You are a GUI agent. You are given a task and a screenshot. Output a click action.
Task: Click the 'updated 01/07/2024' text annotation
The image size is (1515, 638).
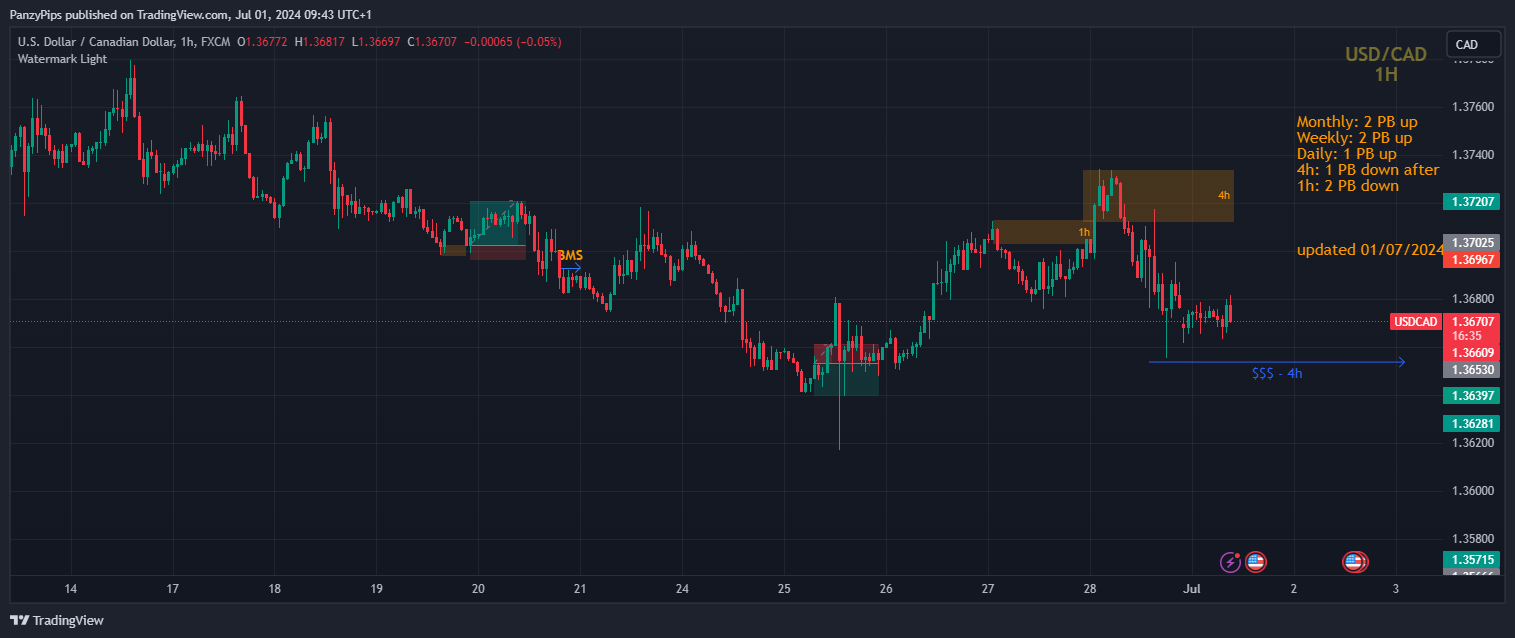coord(1370,250)
